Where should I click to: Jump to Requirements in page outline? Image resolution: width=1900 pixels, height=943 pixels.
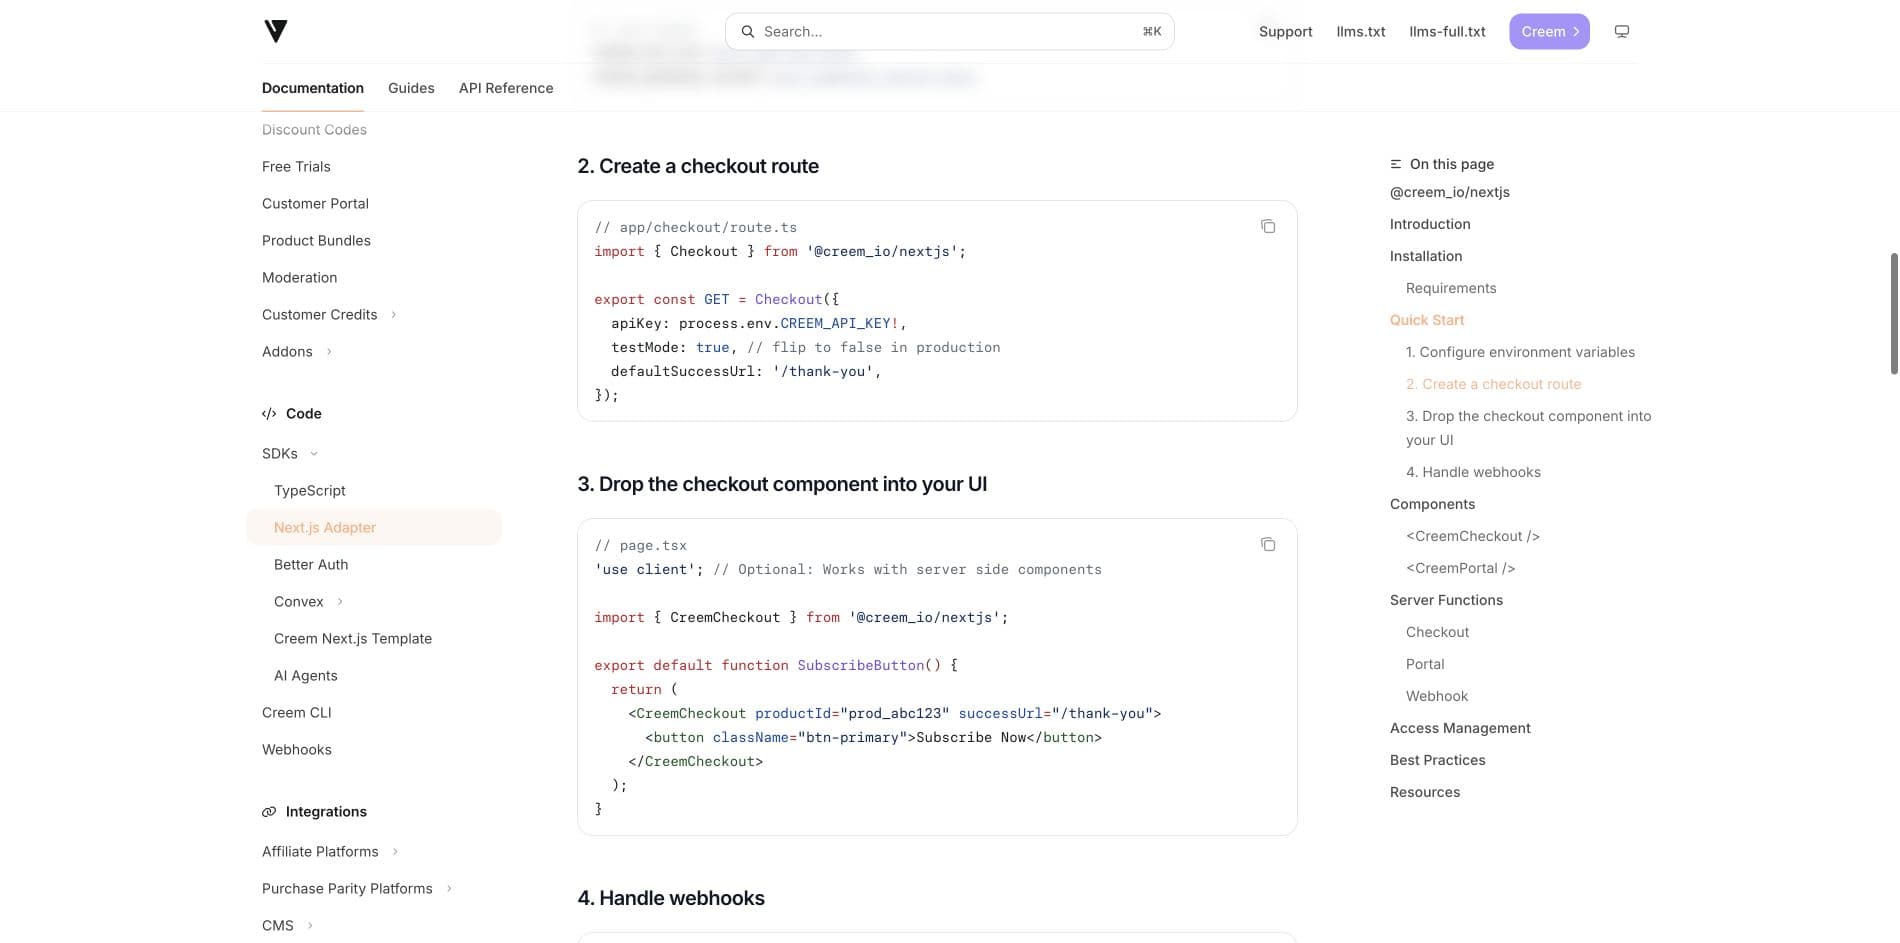[1451, 288]
